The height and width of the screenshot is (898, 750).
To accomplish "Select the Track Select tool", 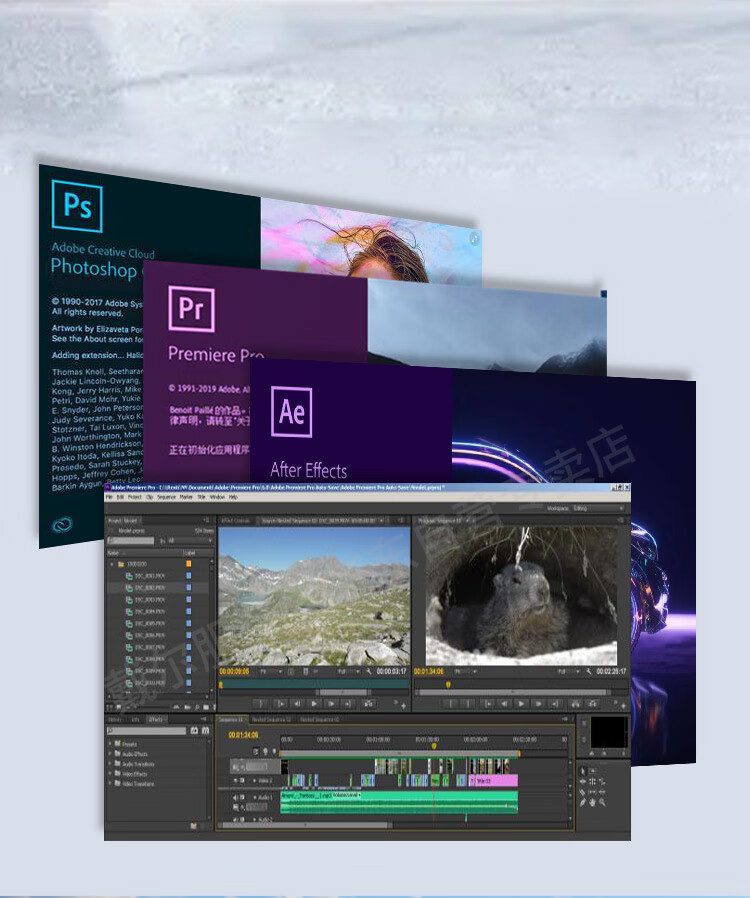I will [593, 771].
